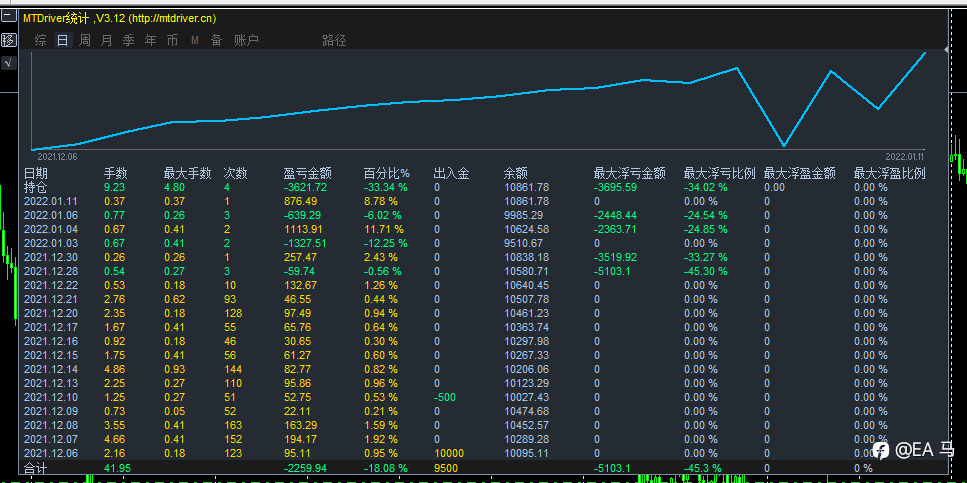Click the 百分比% column header
The width and height of the screenshot is (967, 483).
[387, 174]
